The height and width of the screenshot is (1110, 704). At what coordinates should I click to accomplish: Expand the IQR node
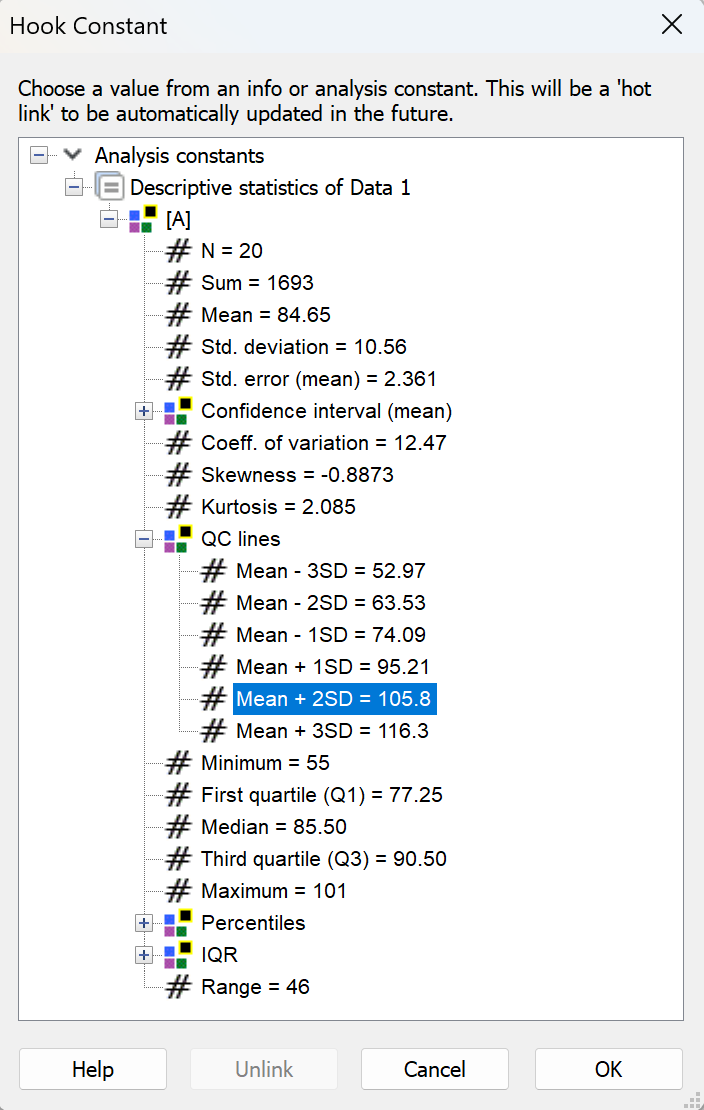tap(144, 955)
